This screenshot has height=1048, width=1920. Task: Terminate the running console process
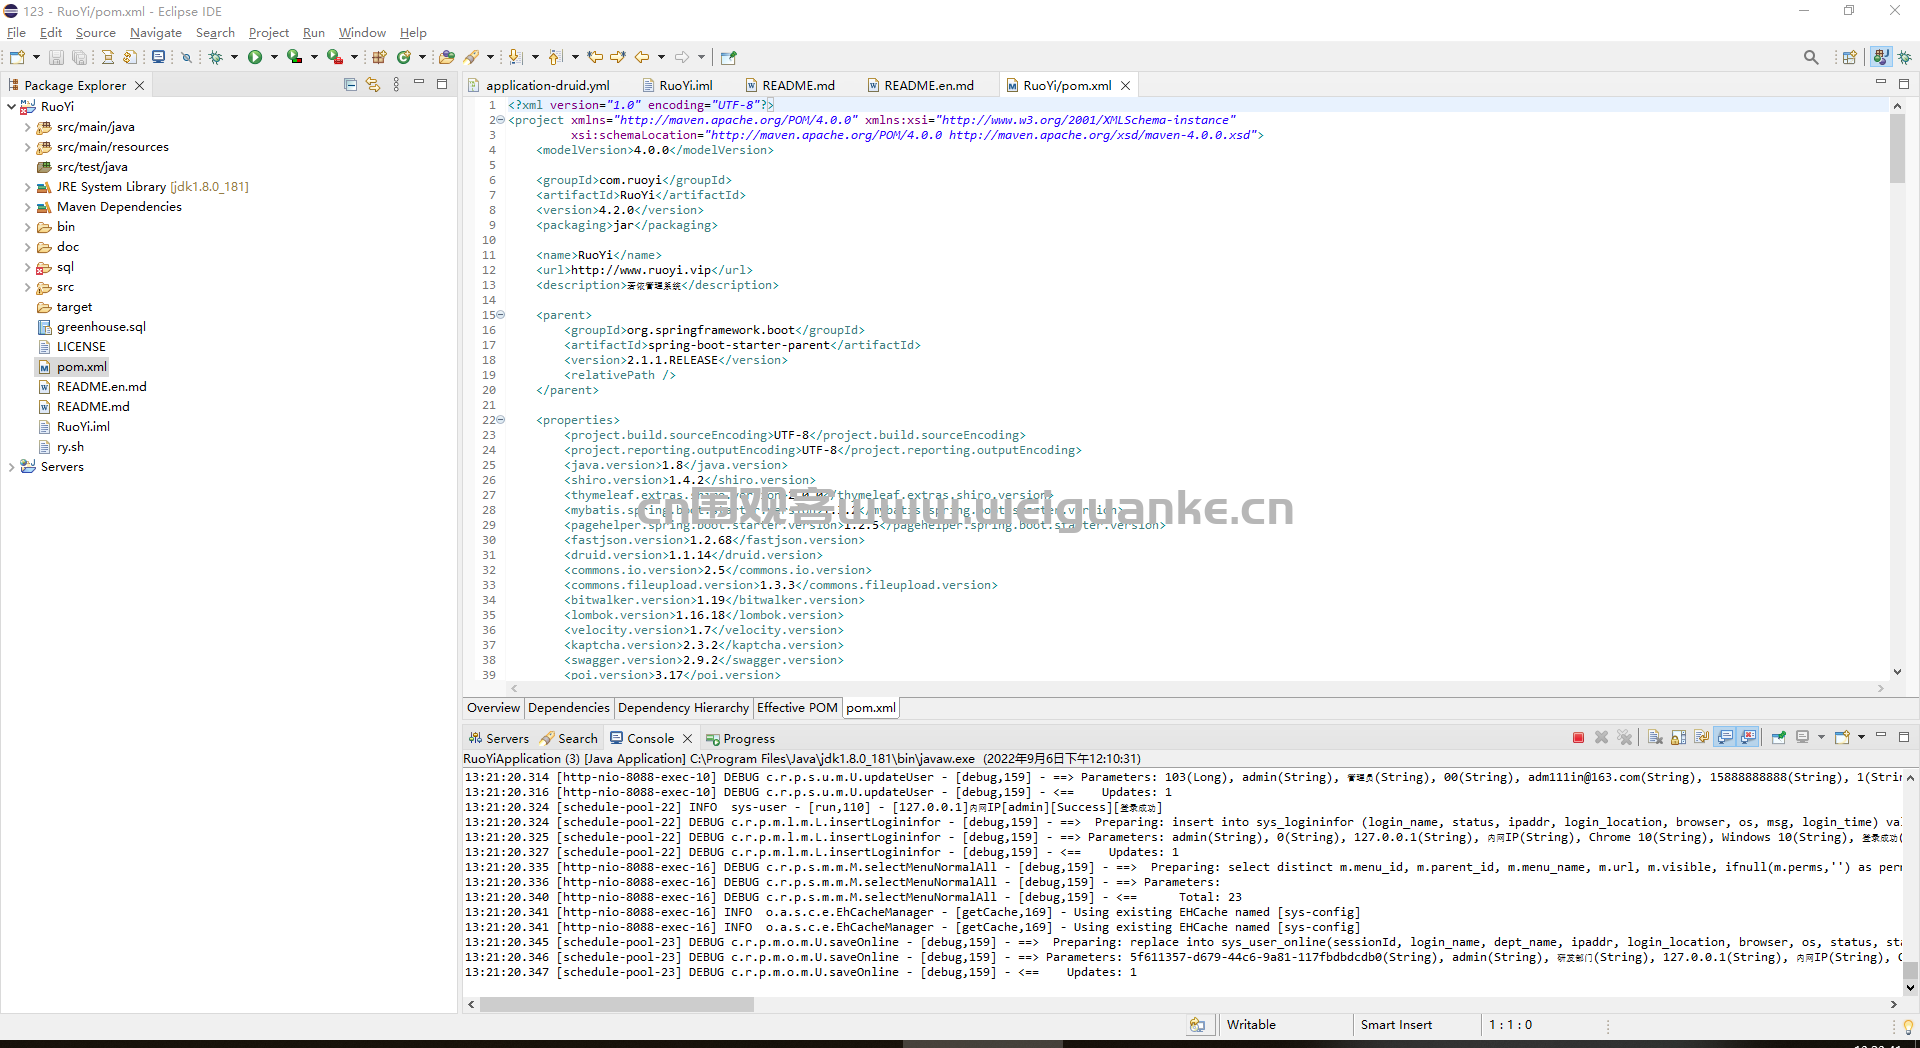(1578, 738)
